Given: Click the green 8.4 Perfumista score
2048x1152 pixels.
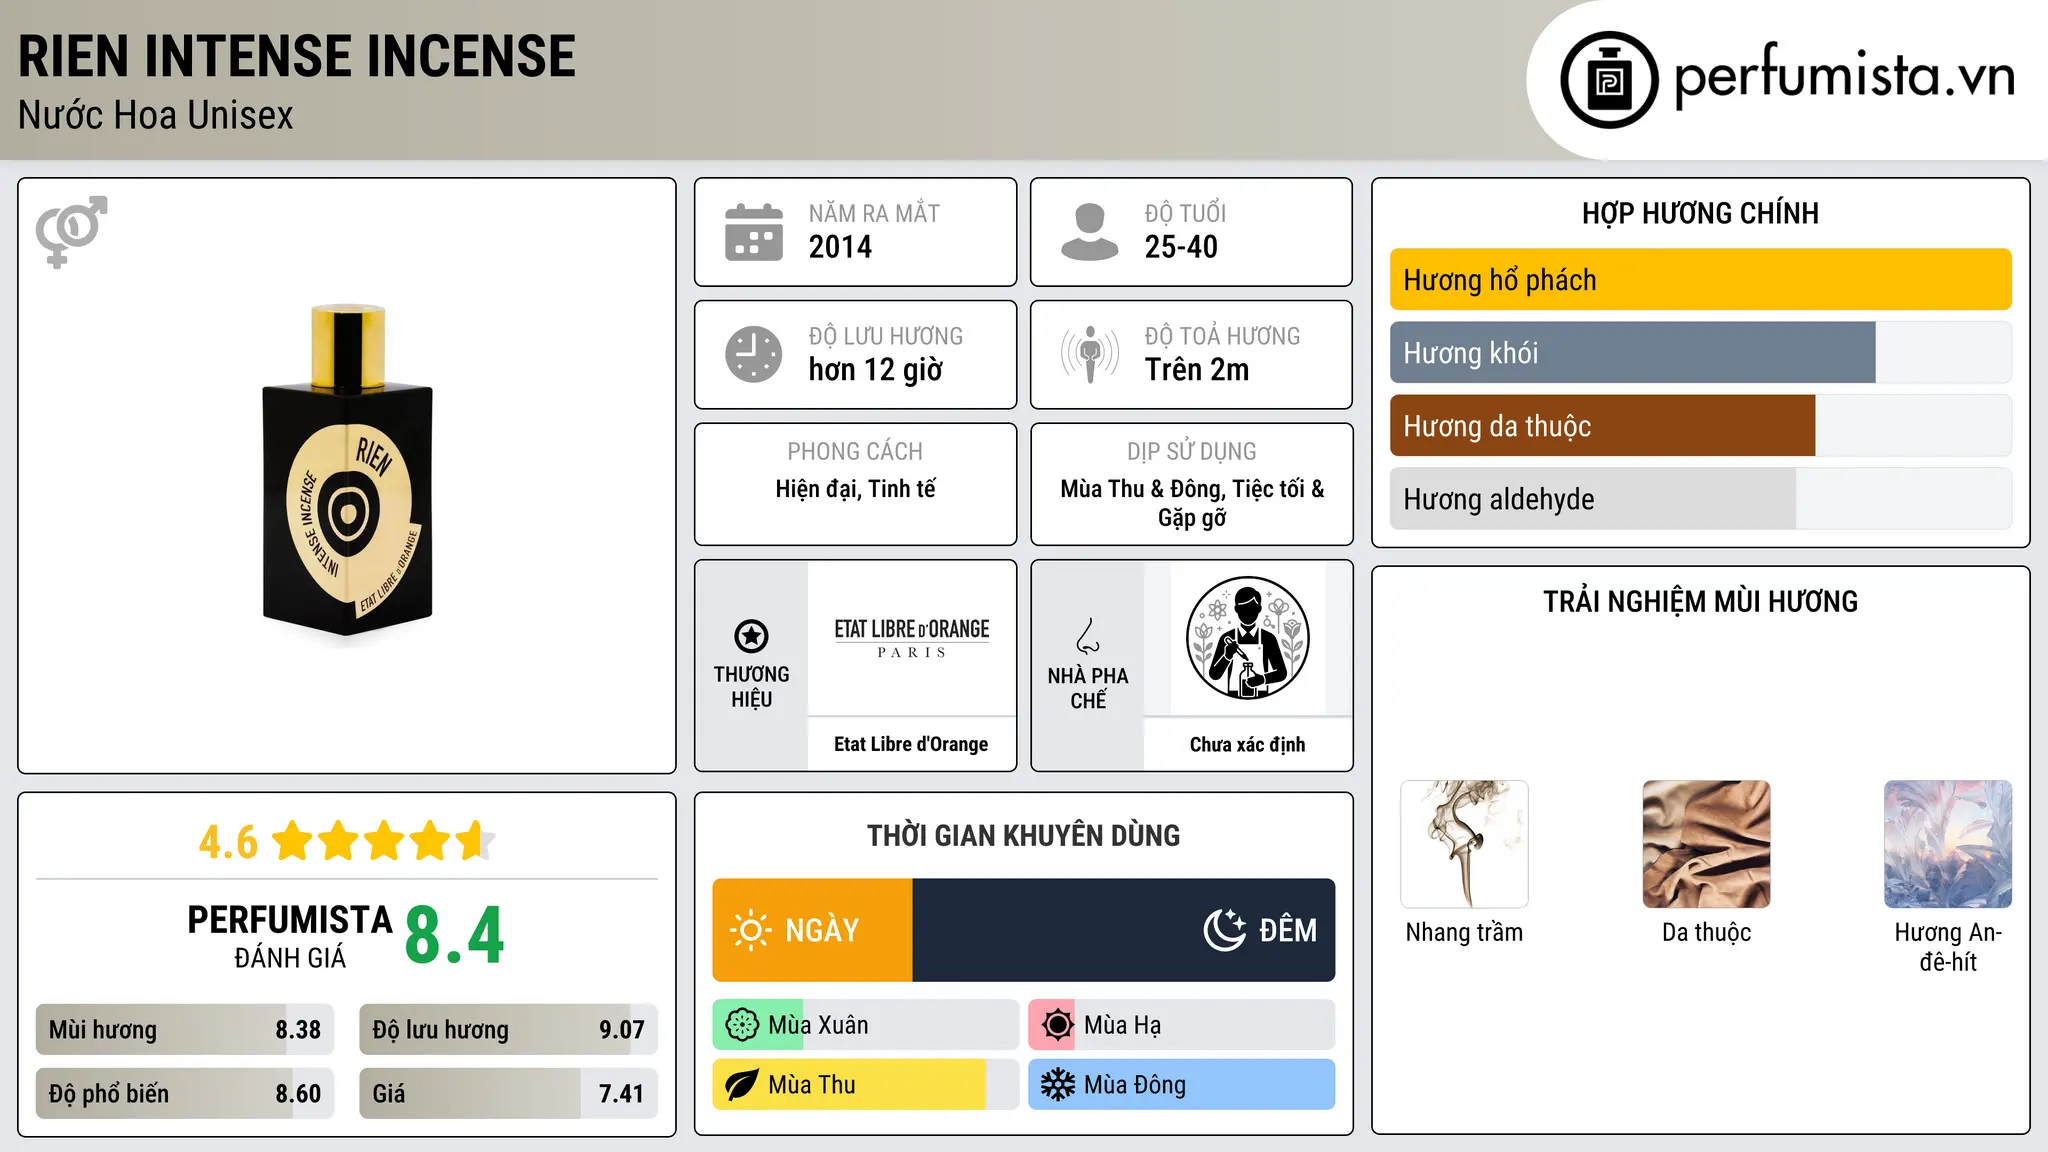Looking at the screenshot, I should click(455, 935).
